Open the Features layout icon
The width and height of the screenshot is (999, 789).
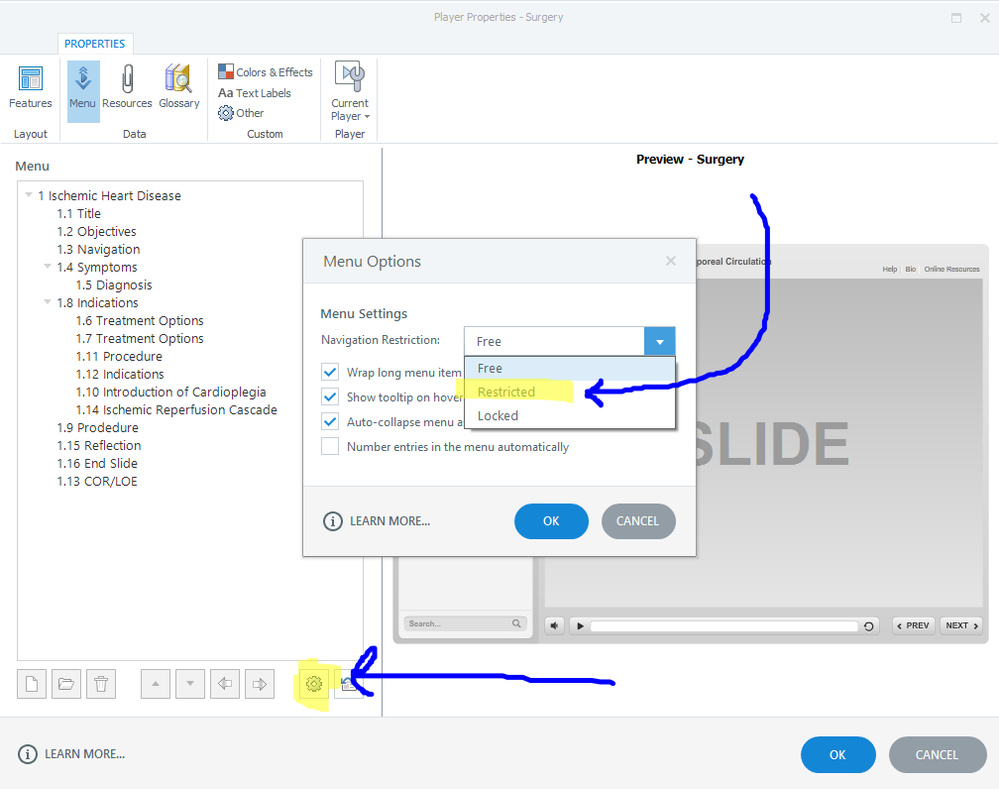30,88
